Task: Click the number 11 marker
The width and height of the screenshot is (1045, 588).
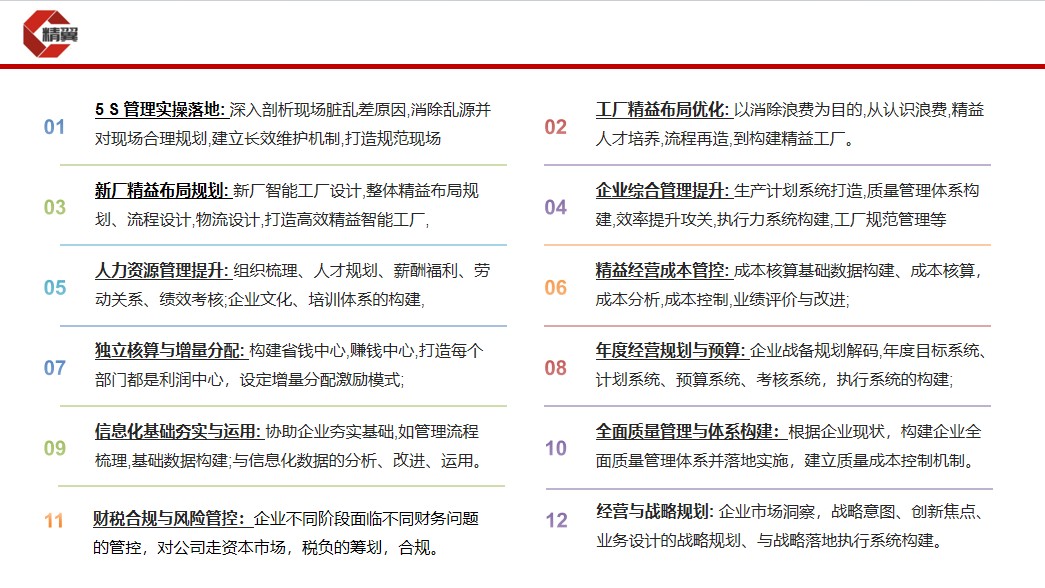Action: pos(54,520)
